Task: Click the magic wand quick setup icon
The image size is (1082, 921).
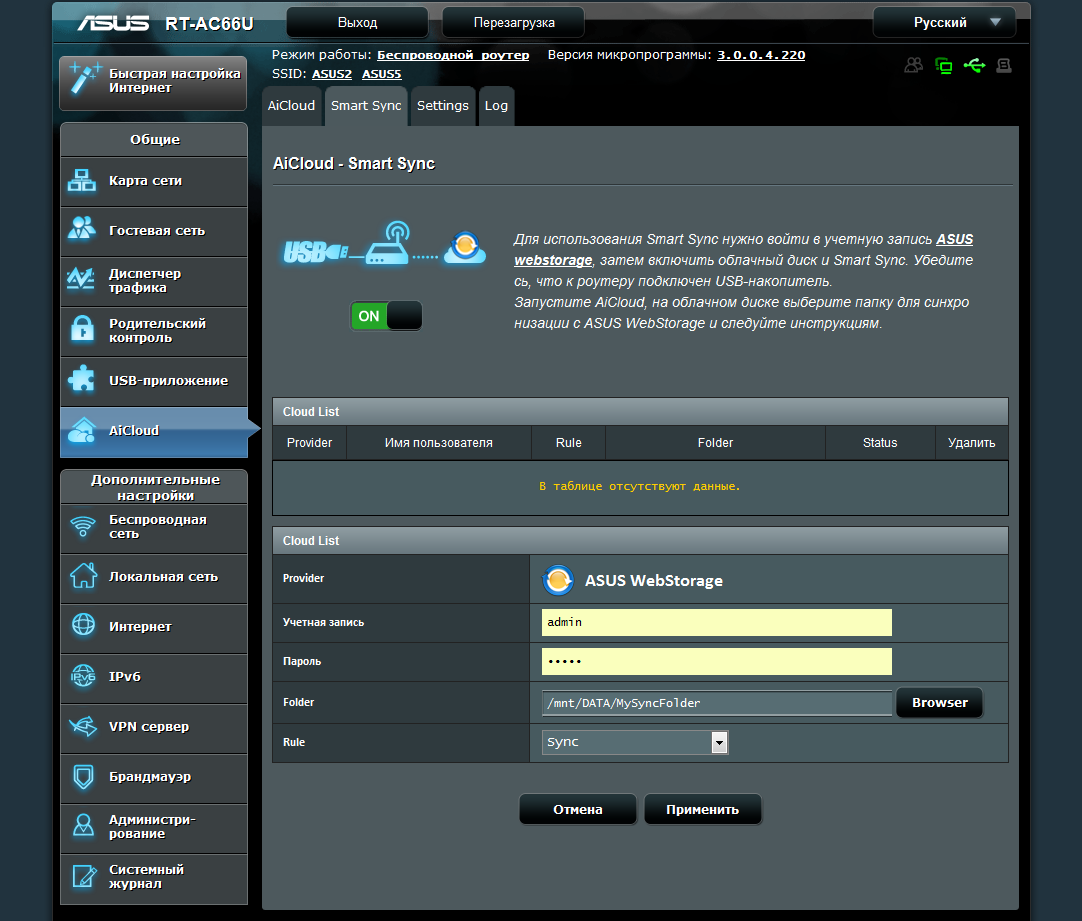Action: coord(84,79)
